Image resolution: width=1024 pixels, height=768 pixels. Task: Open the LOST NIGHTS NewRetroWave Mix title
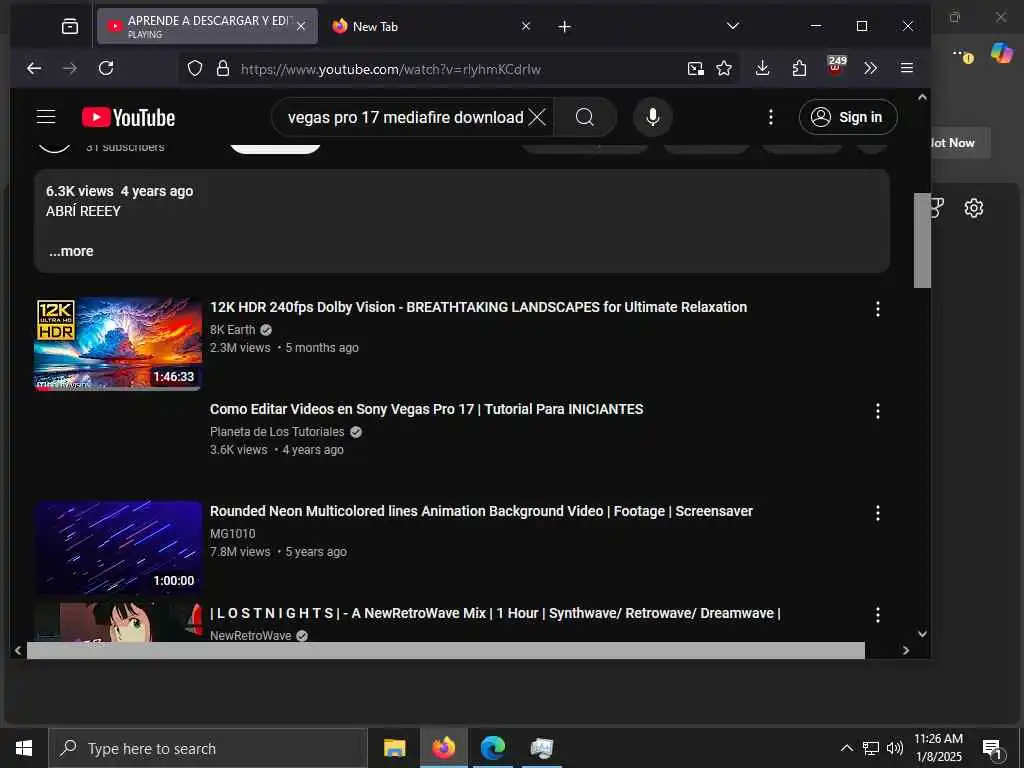(495, 613)
